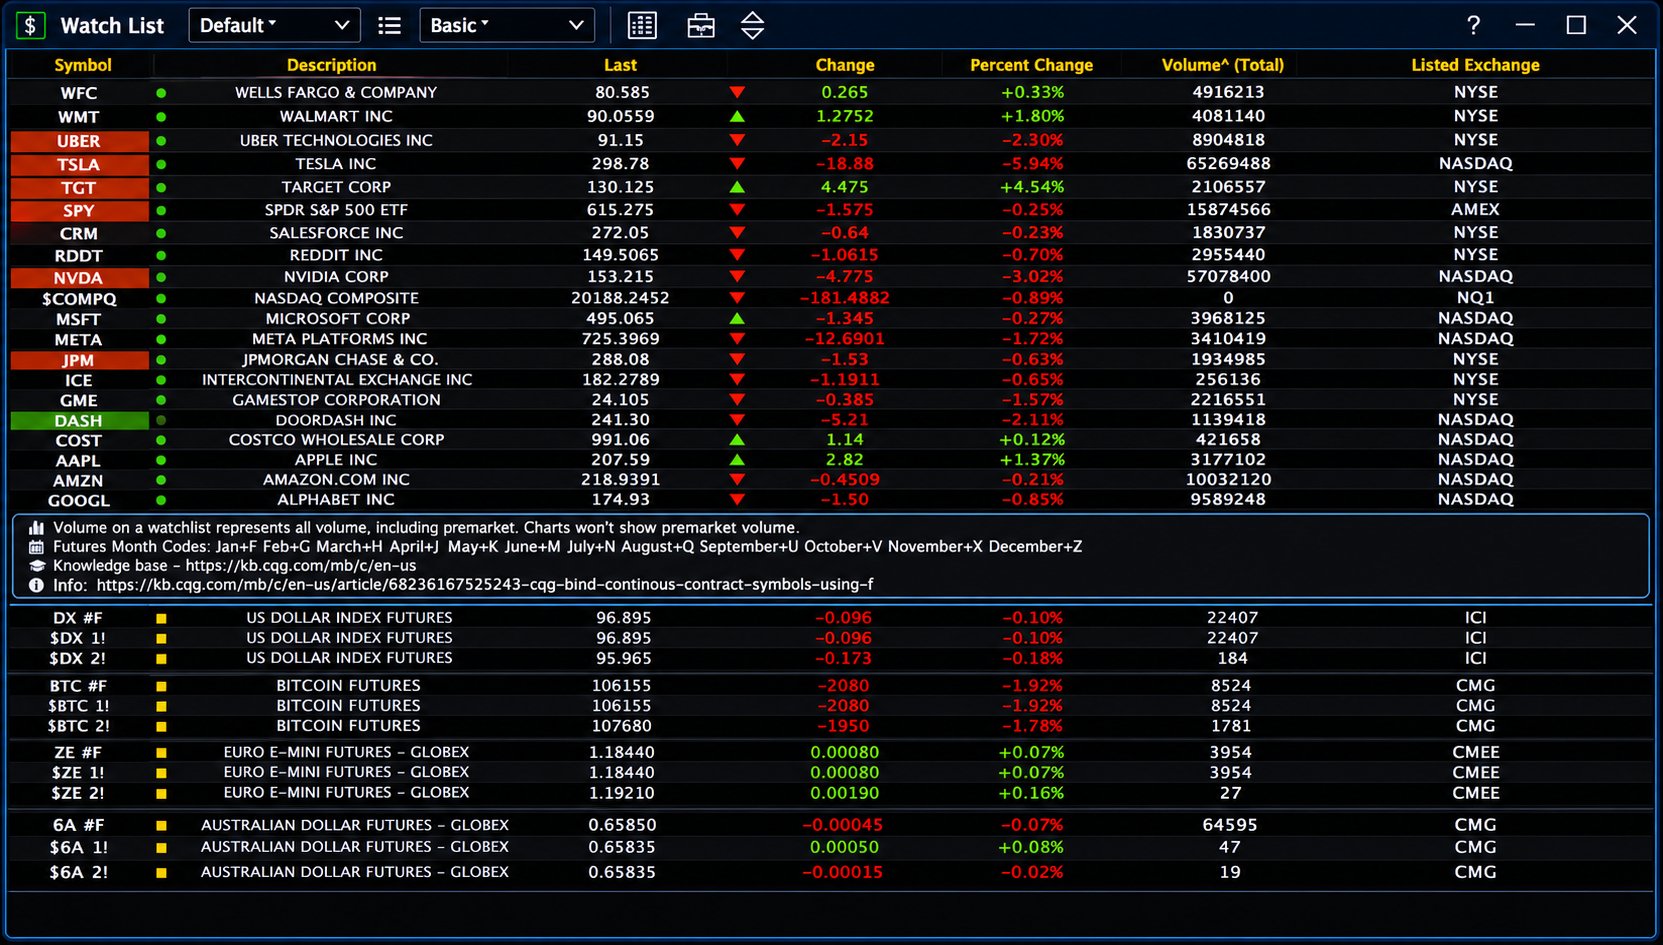
Task: Click volume 64595 for 6A #F
Action: coord(1230,825)
